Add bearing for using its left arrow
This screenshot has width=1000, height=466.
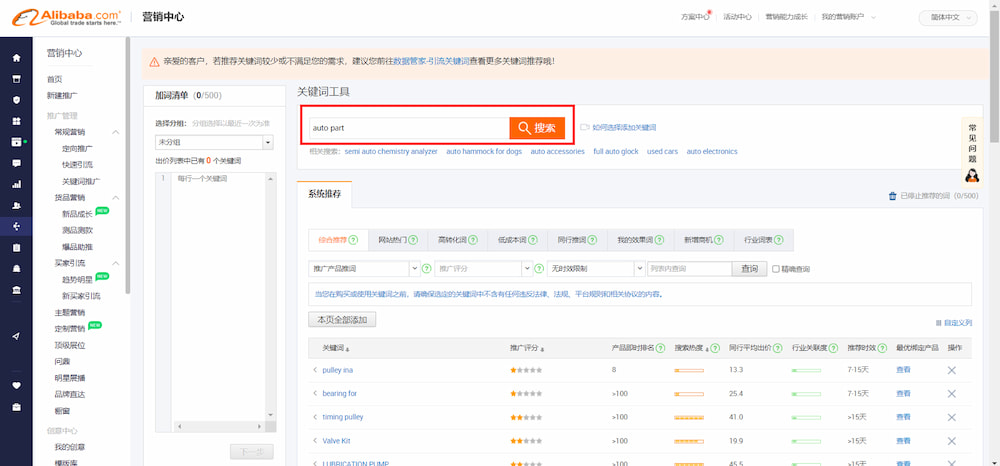pyautogui.click(x=315, y=393)
